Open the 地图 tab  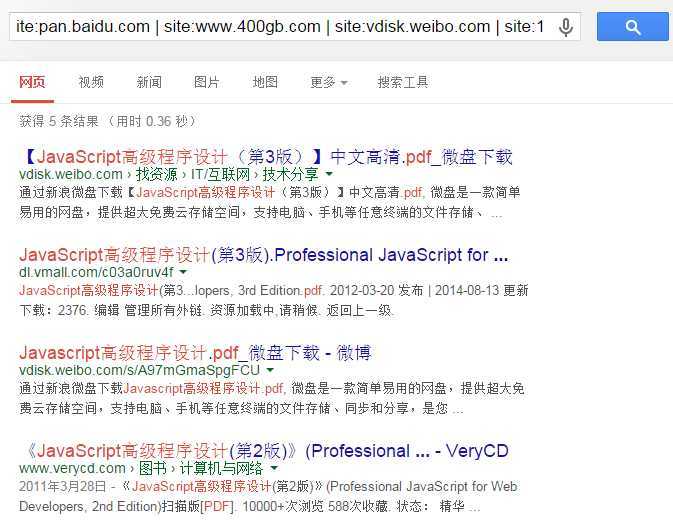[x=265, y=82]
